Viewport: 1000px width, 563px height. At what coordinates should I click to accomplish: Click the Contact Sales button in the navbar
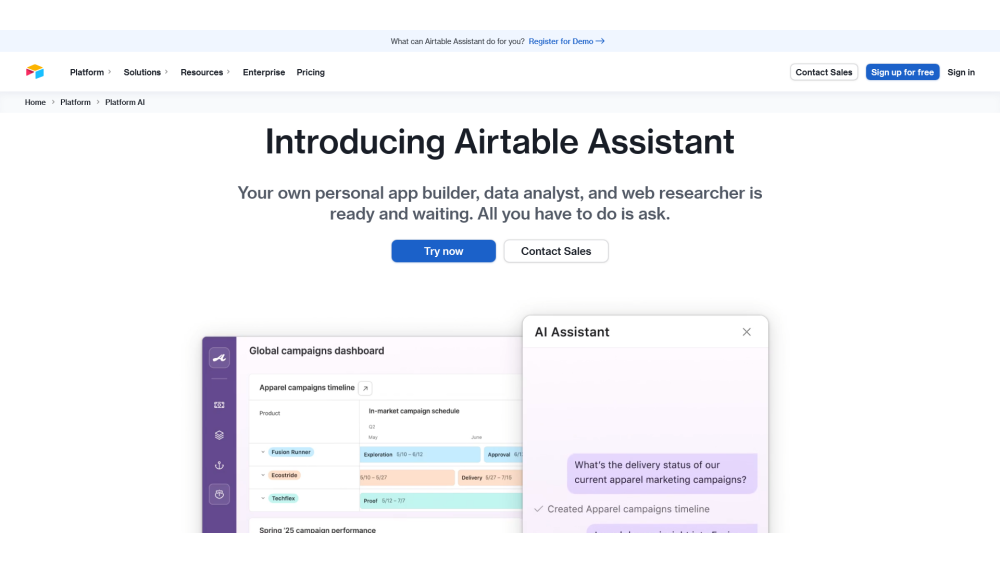pyautogui.click(x=823, y=72)
